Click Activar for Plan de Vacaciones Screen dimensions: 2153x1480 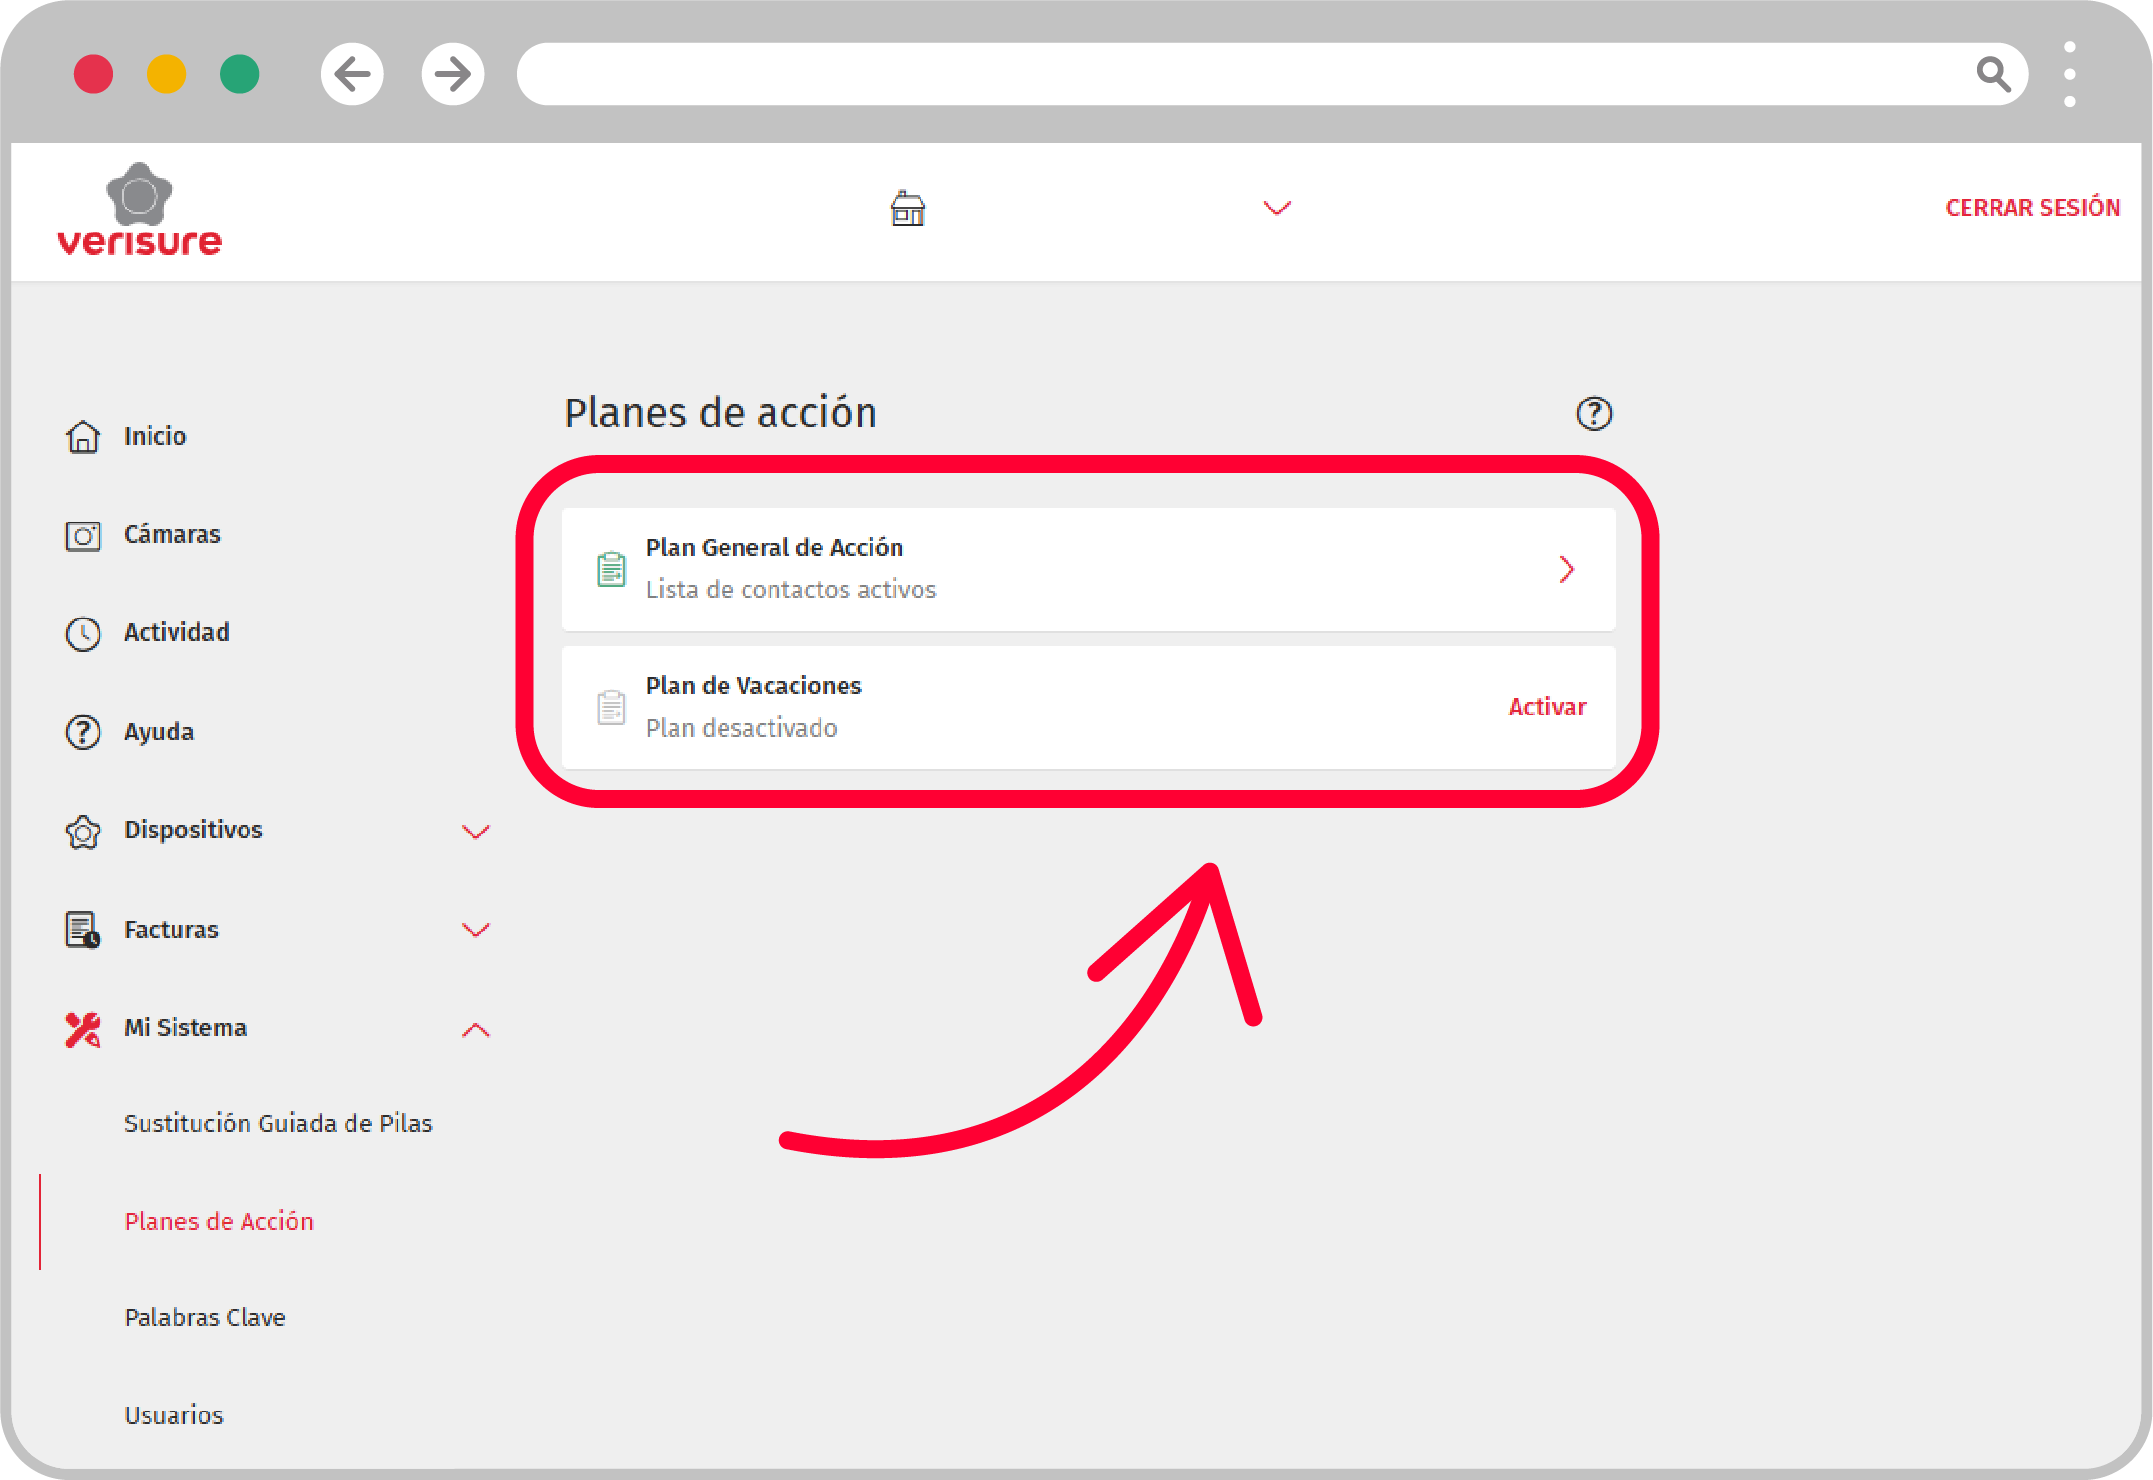1546,707
